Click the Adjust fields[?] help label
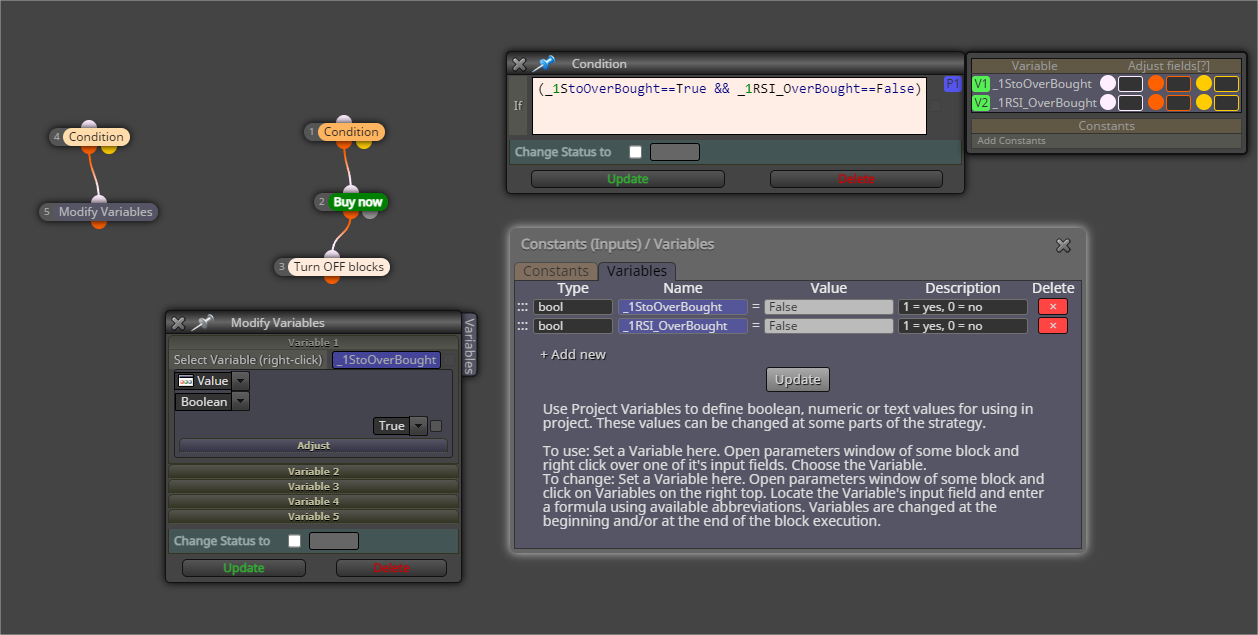Viewport: 1258px width, 635px height. (x=1169, y=66)
